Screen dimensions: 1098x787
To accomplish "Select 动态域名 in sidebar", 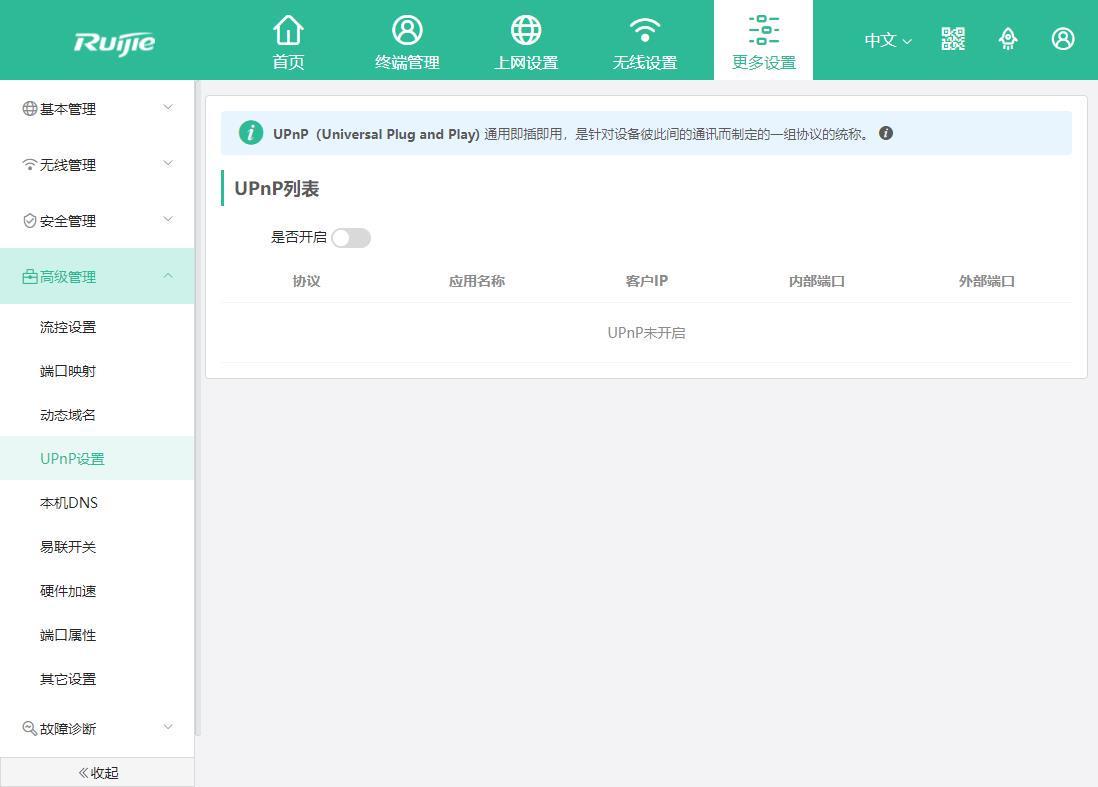I will click(x=97, y=415).
